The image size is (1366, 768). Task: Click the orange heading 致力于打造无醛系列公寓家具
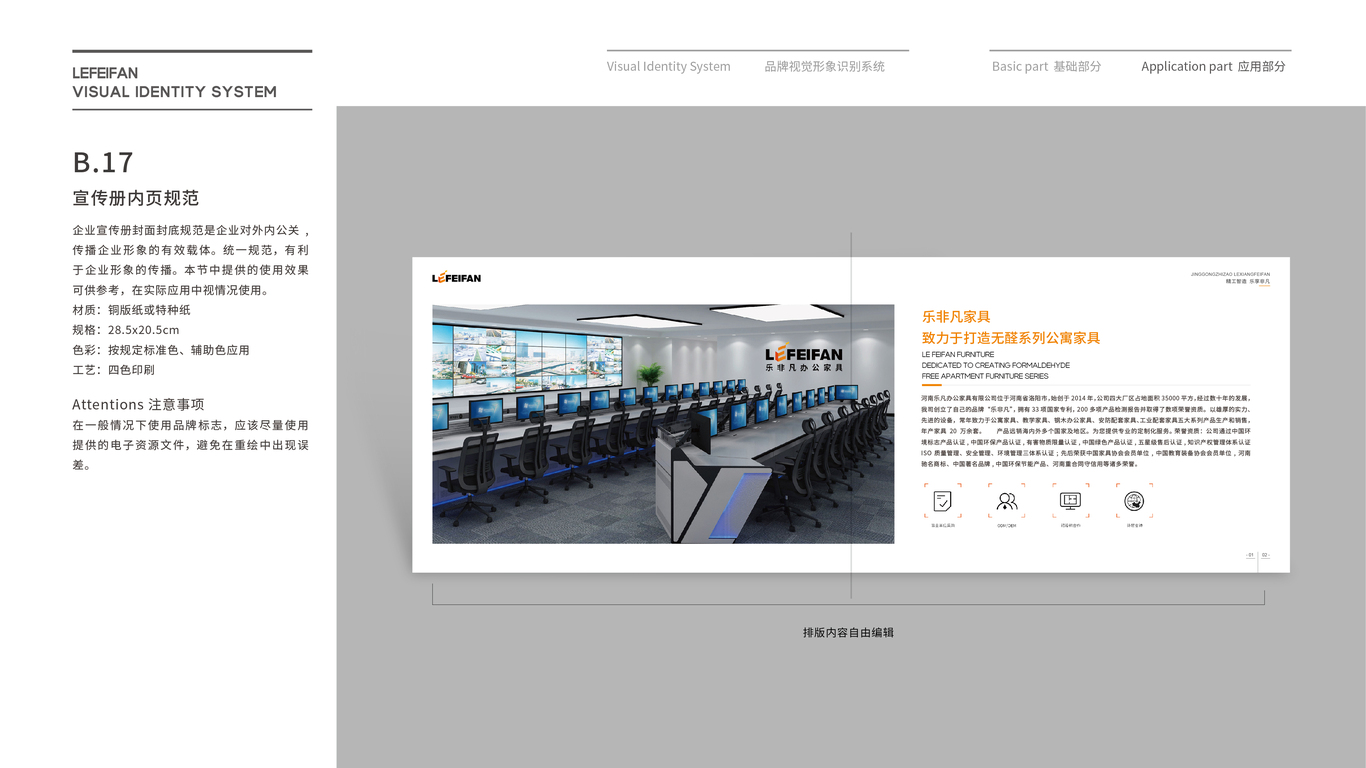1011,338
